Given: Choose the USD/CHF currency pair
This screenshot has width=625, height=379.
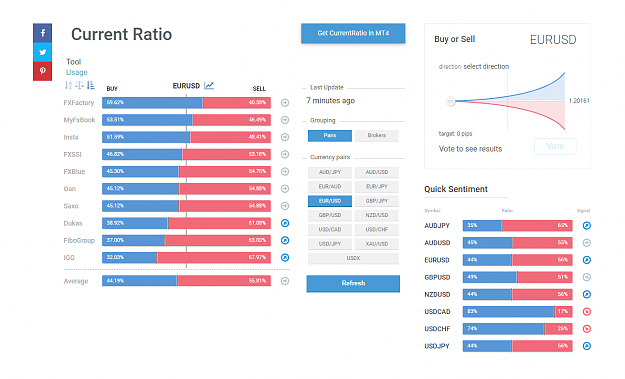Looking at the screenshot, I should (377, 230).
